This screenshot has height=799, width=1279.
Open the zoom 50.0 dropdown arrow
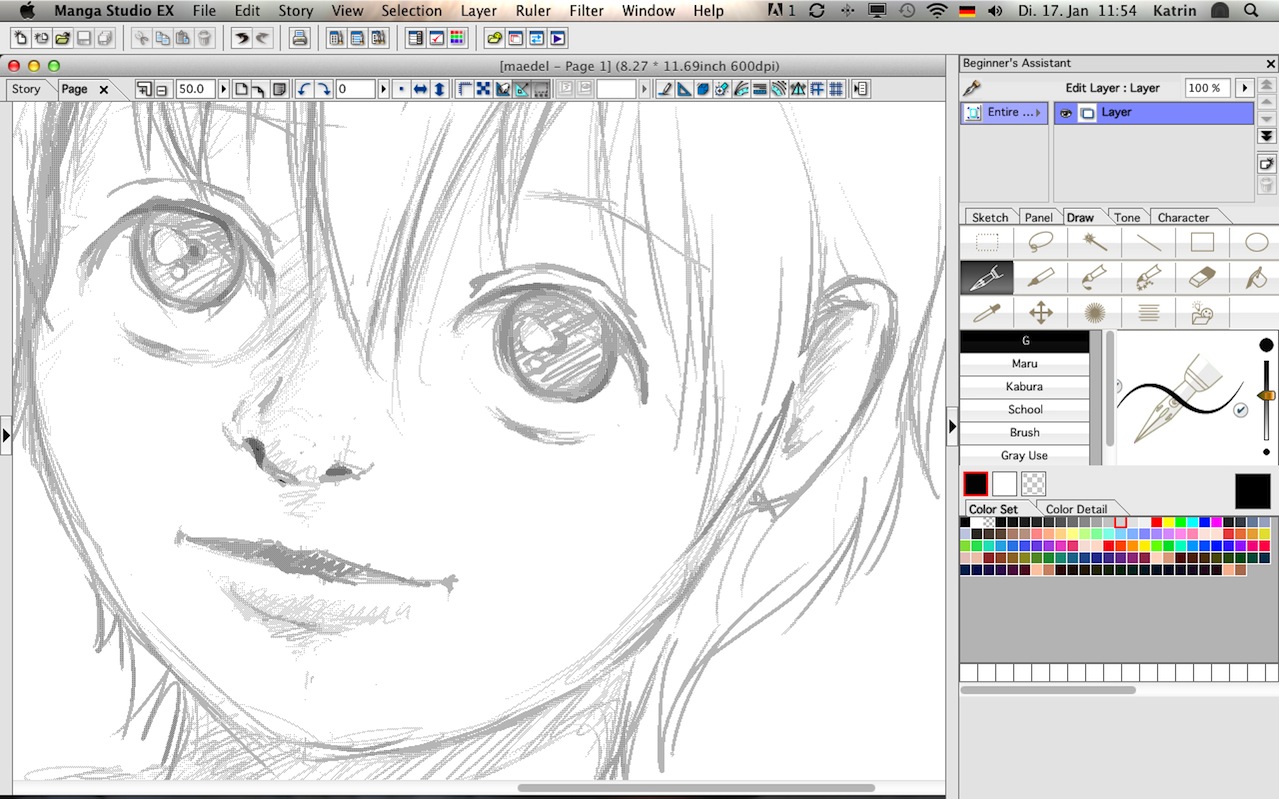pyautogui.click(x=223, y=89)
